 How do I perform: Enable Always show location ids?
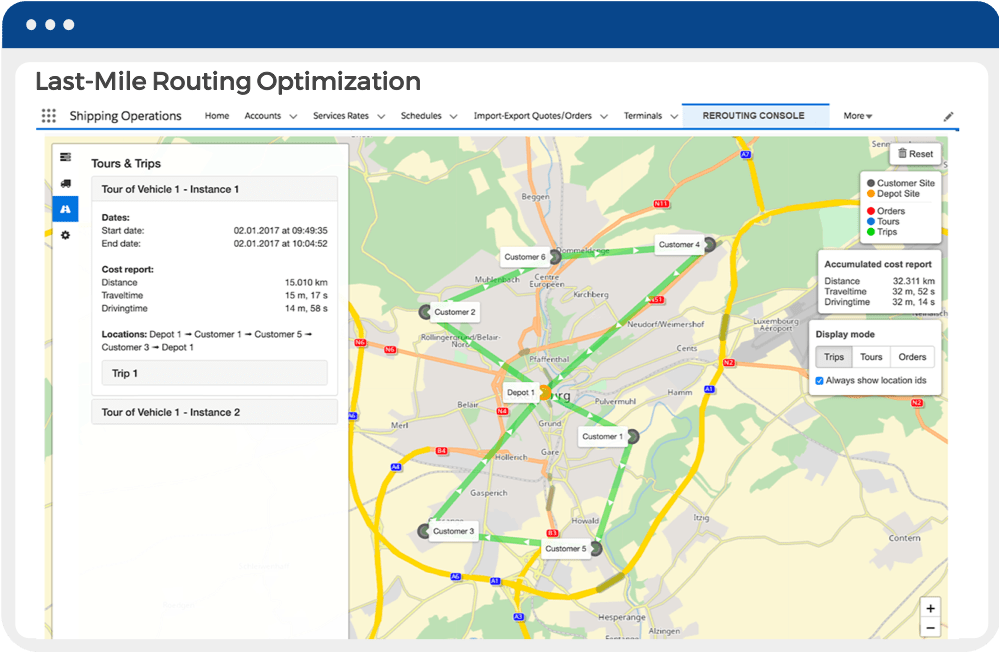pos(819,380)
